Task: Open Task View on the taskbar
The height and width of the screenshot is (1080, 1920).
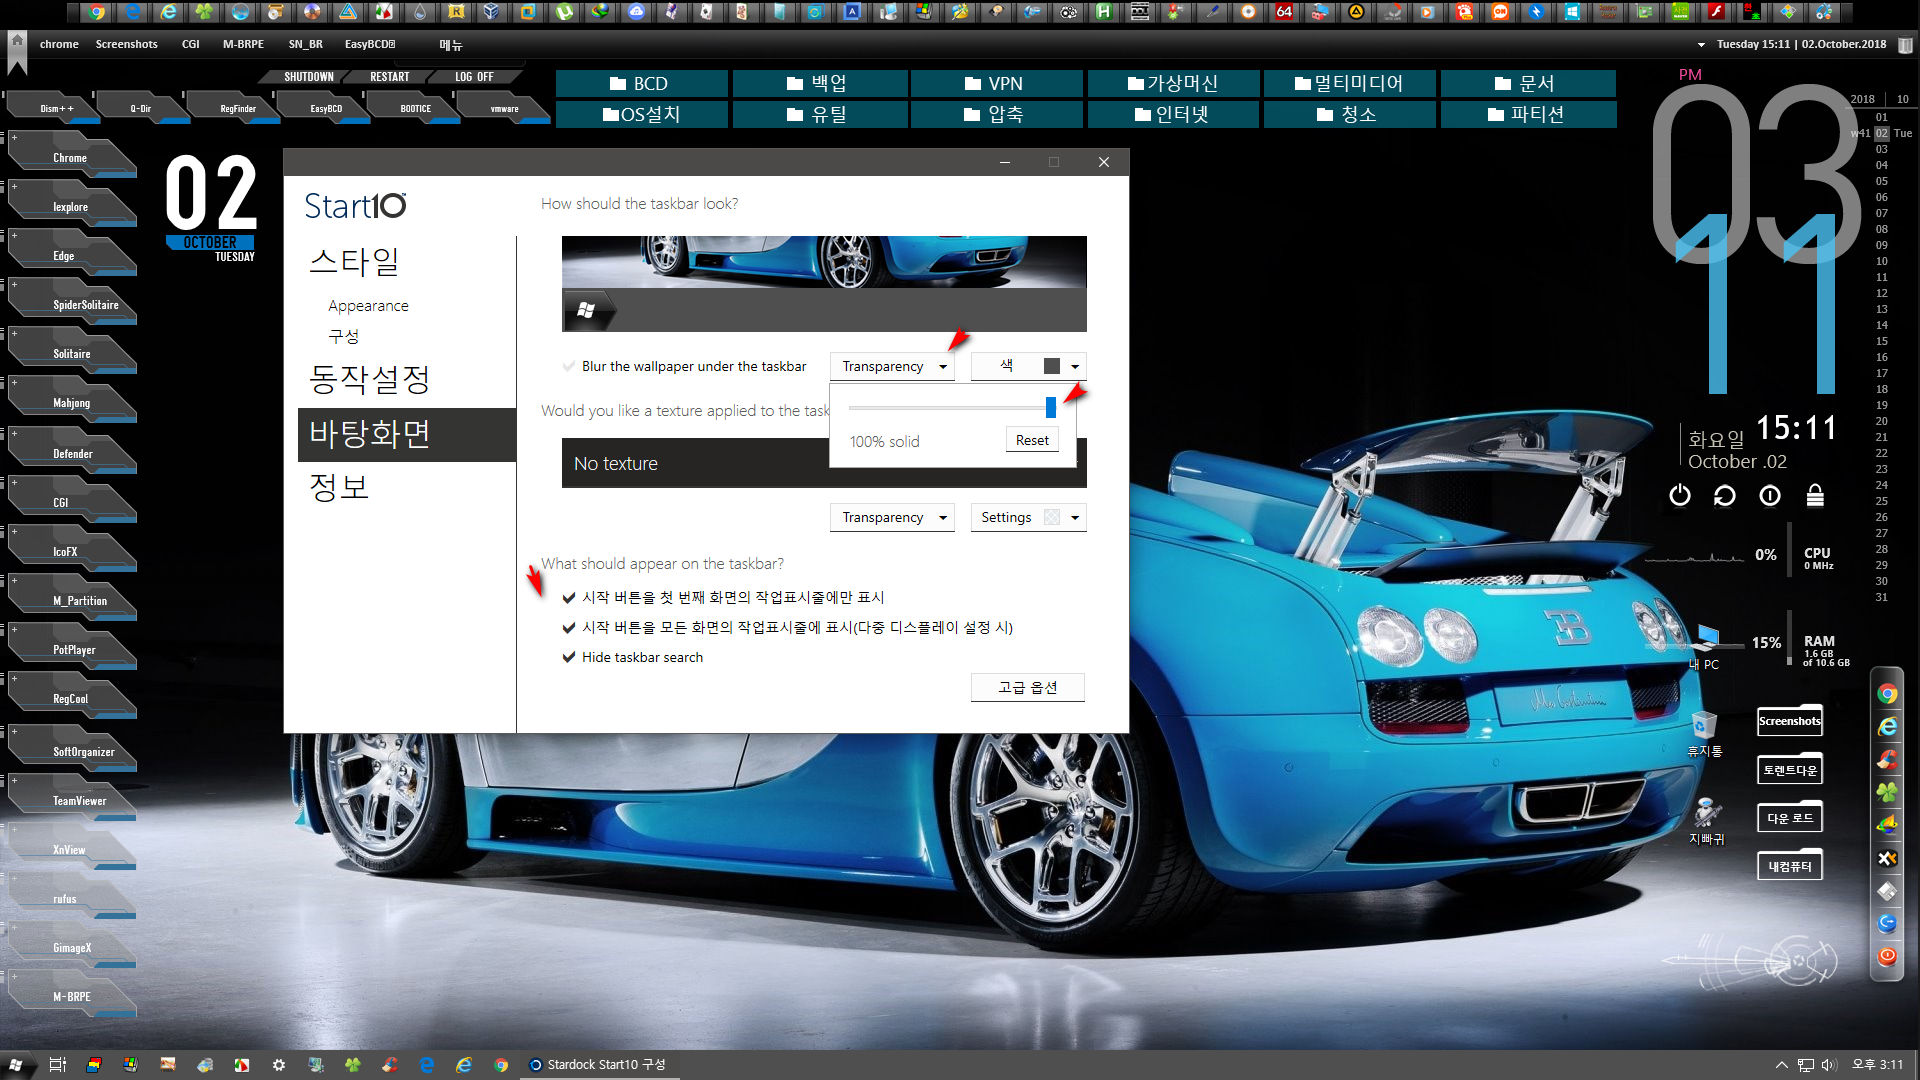Action: point(57,1065)
